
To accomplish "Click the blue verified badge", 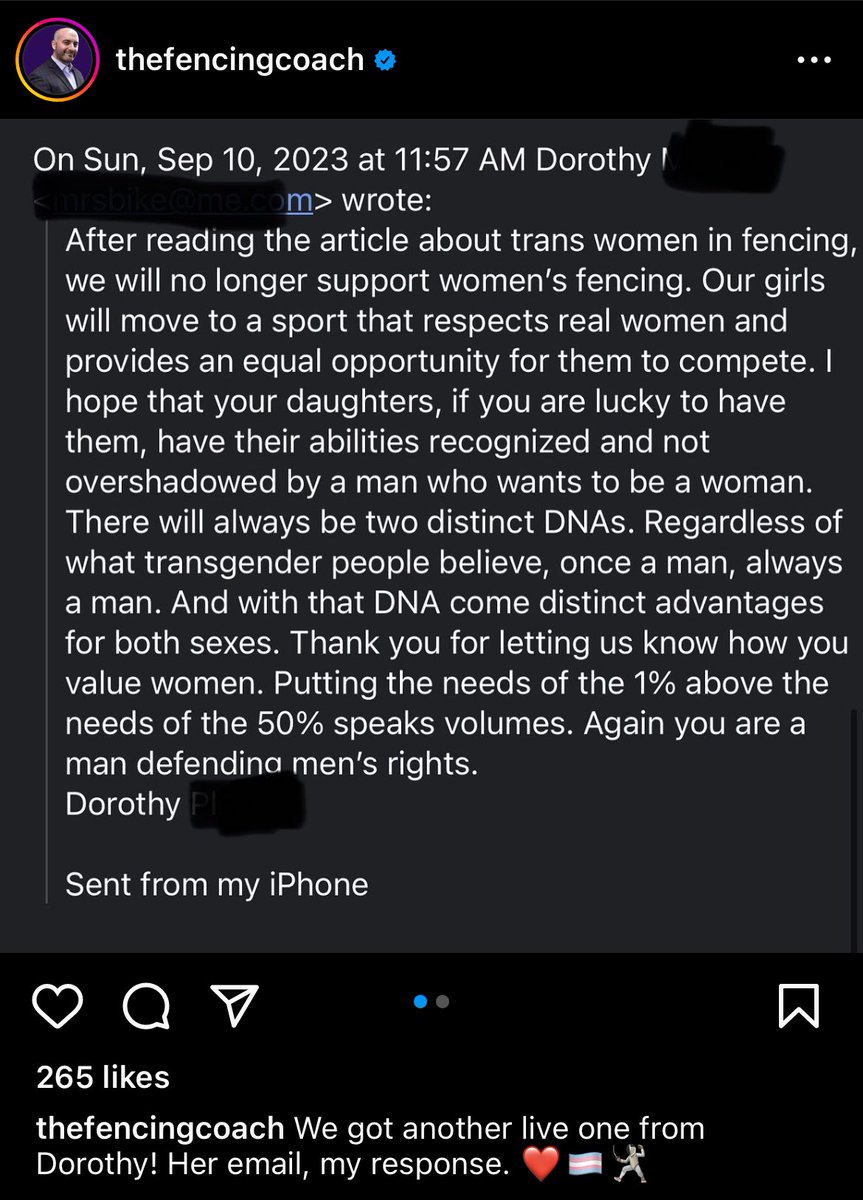I will [x=385, y=60].
